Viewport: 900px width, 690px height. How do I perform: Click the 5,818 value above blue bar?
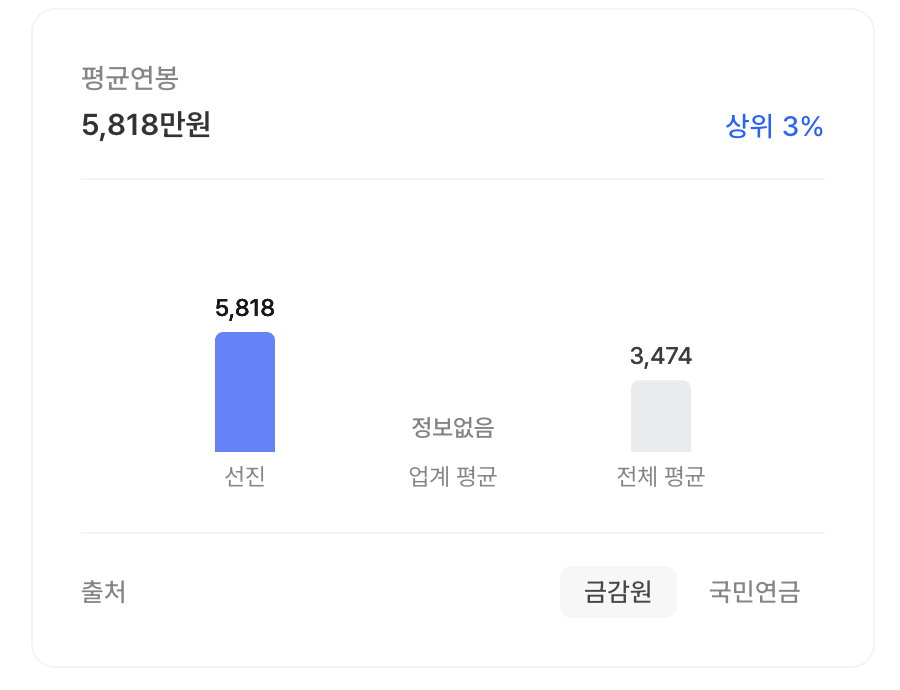pos(245,308)
